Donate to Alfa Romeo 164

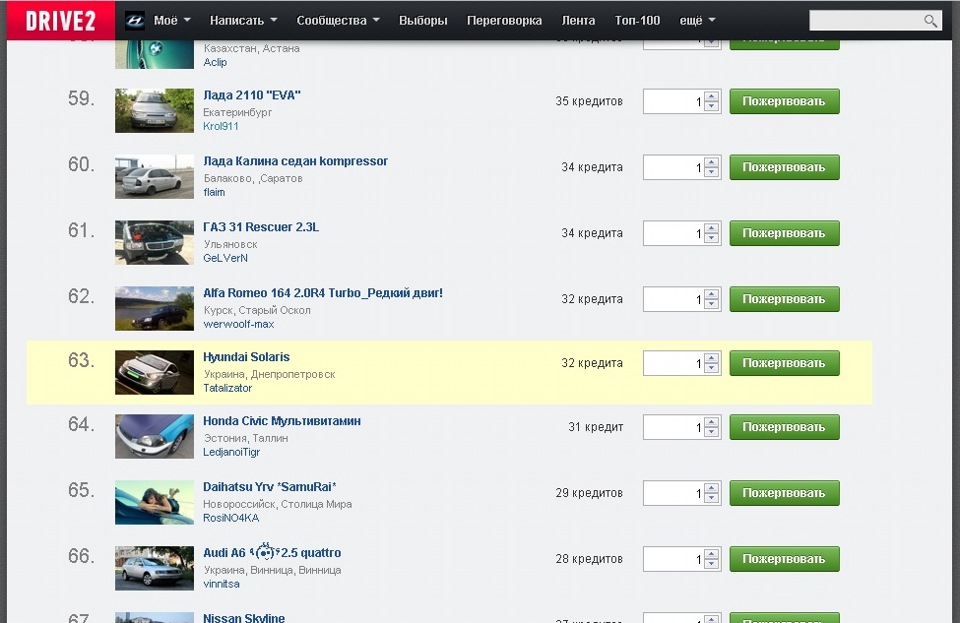pyautogui.click(x=784, y=300)
